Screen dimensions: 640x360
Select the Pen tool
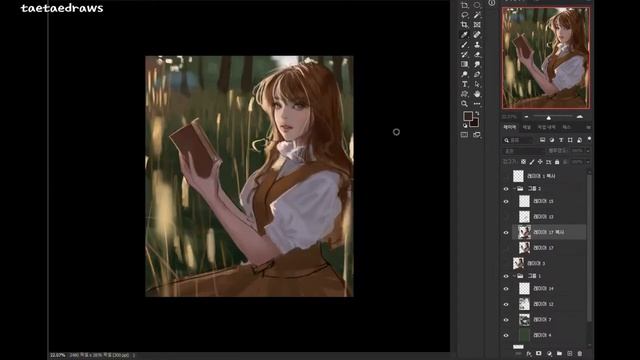coord(477,74)
